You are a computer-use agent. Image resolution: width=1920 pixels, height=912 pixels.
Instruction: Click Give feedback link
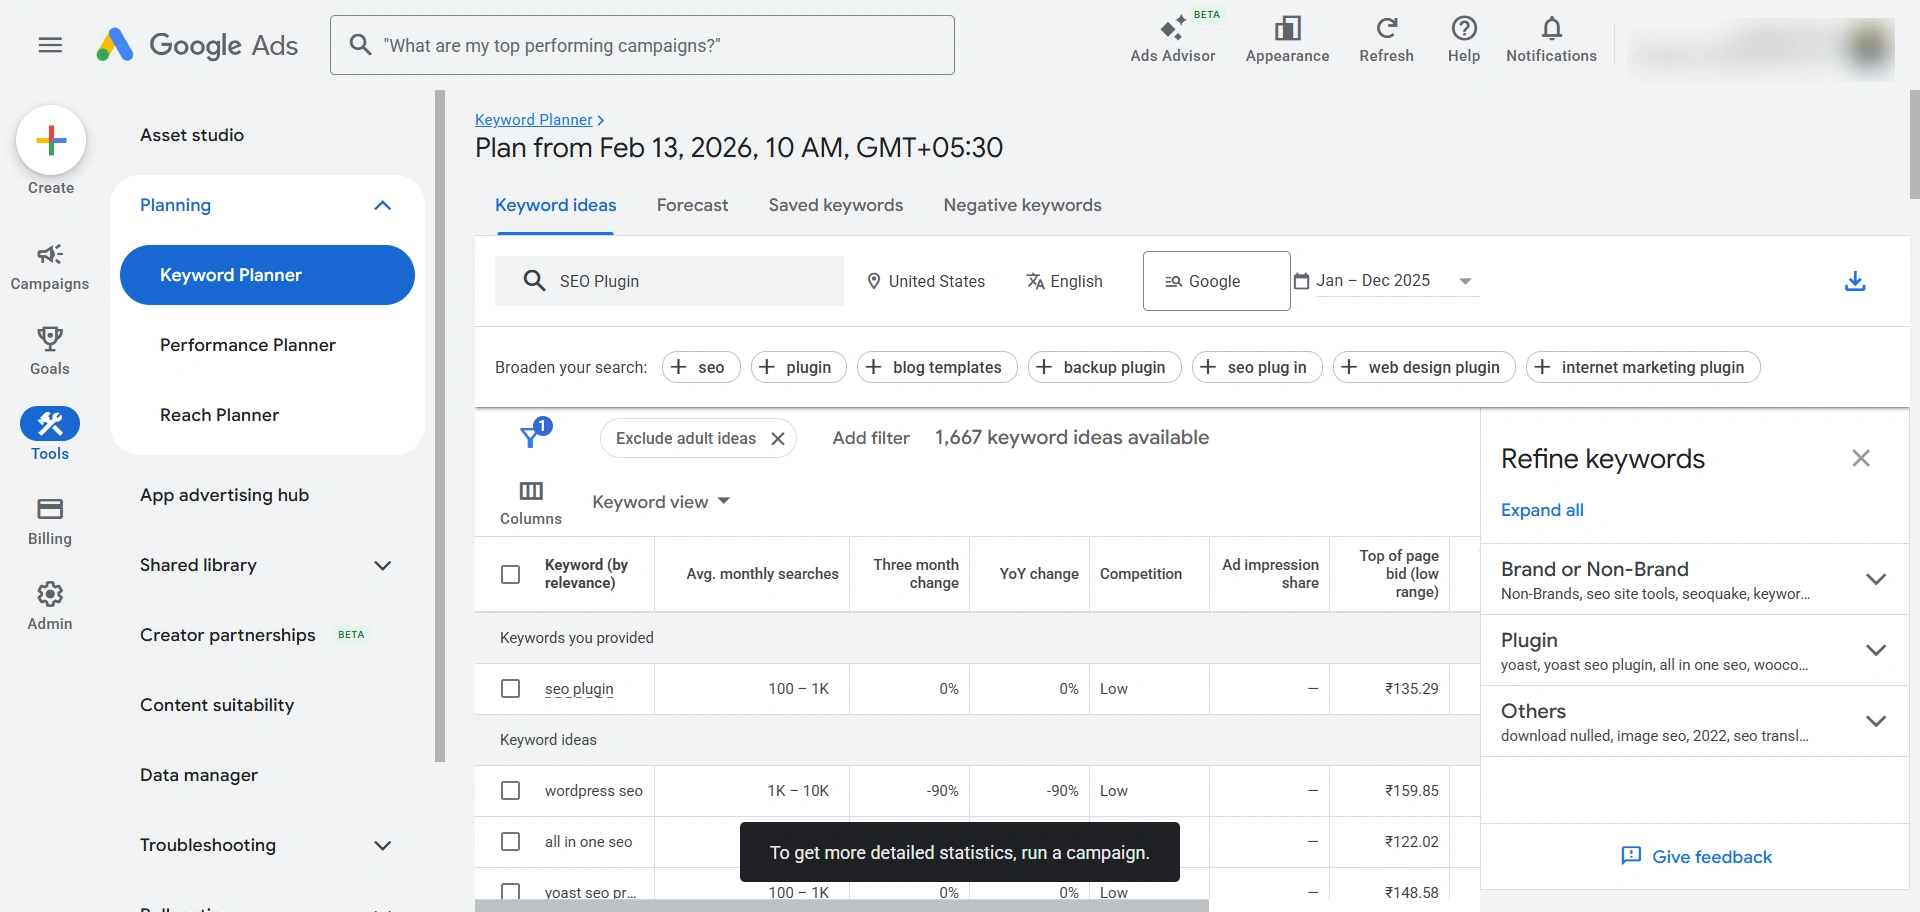tap(1696, 856)
